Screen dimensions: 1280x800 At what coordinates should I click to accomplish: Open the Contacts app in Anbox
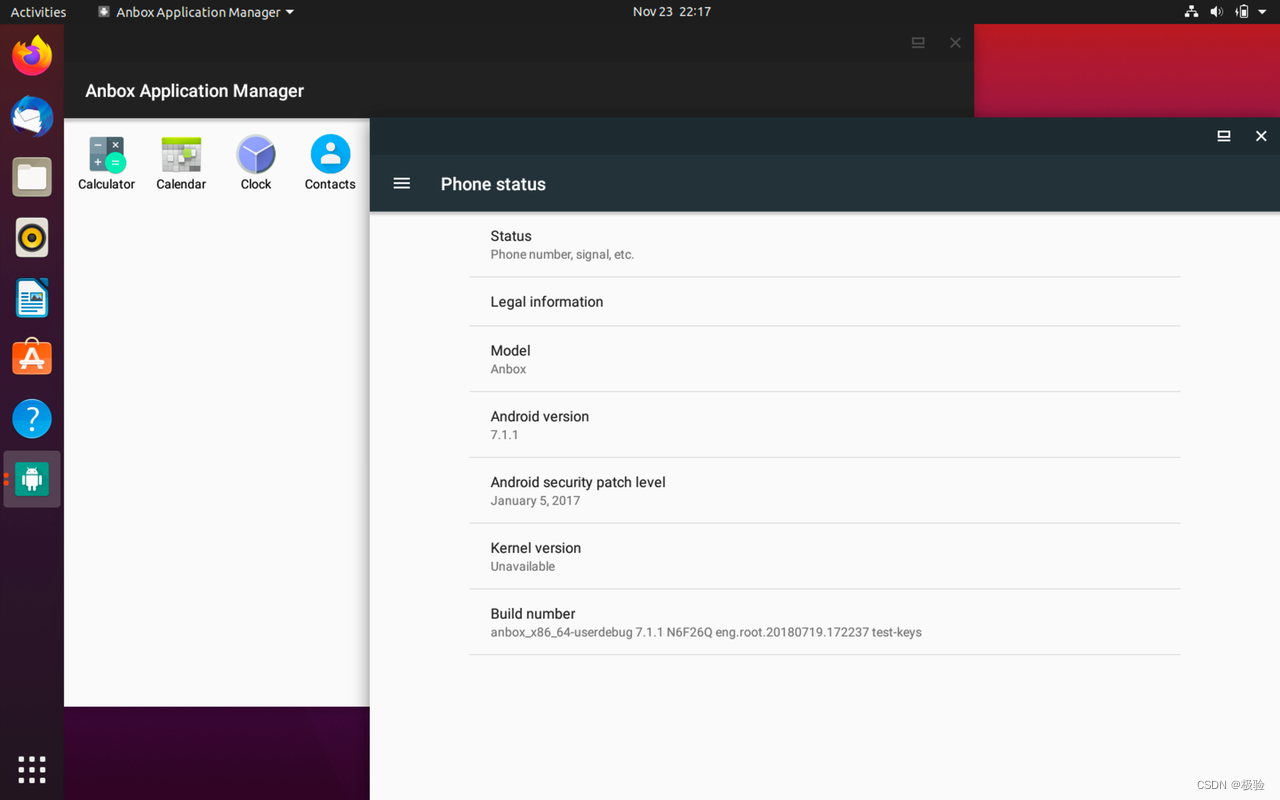point(330,162)
